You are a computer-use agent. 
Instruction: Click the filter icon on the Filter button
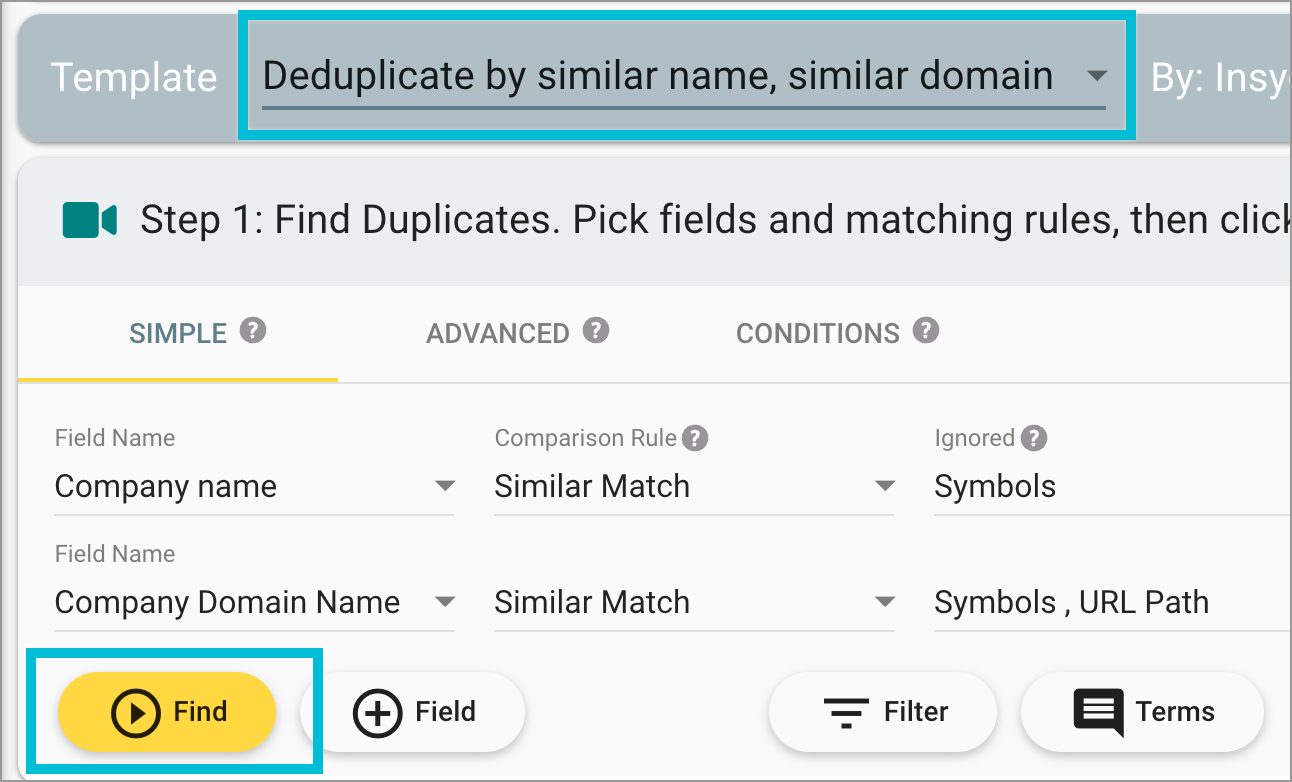[x=846, y=712]
